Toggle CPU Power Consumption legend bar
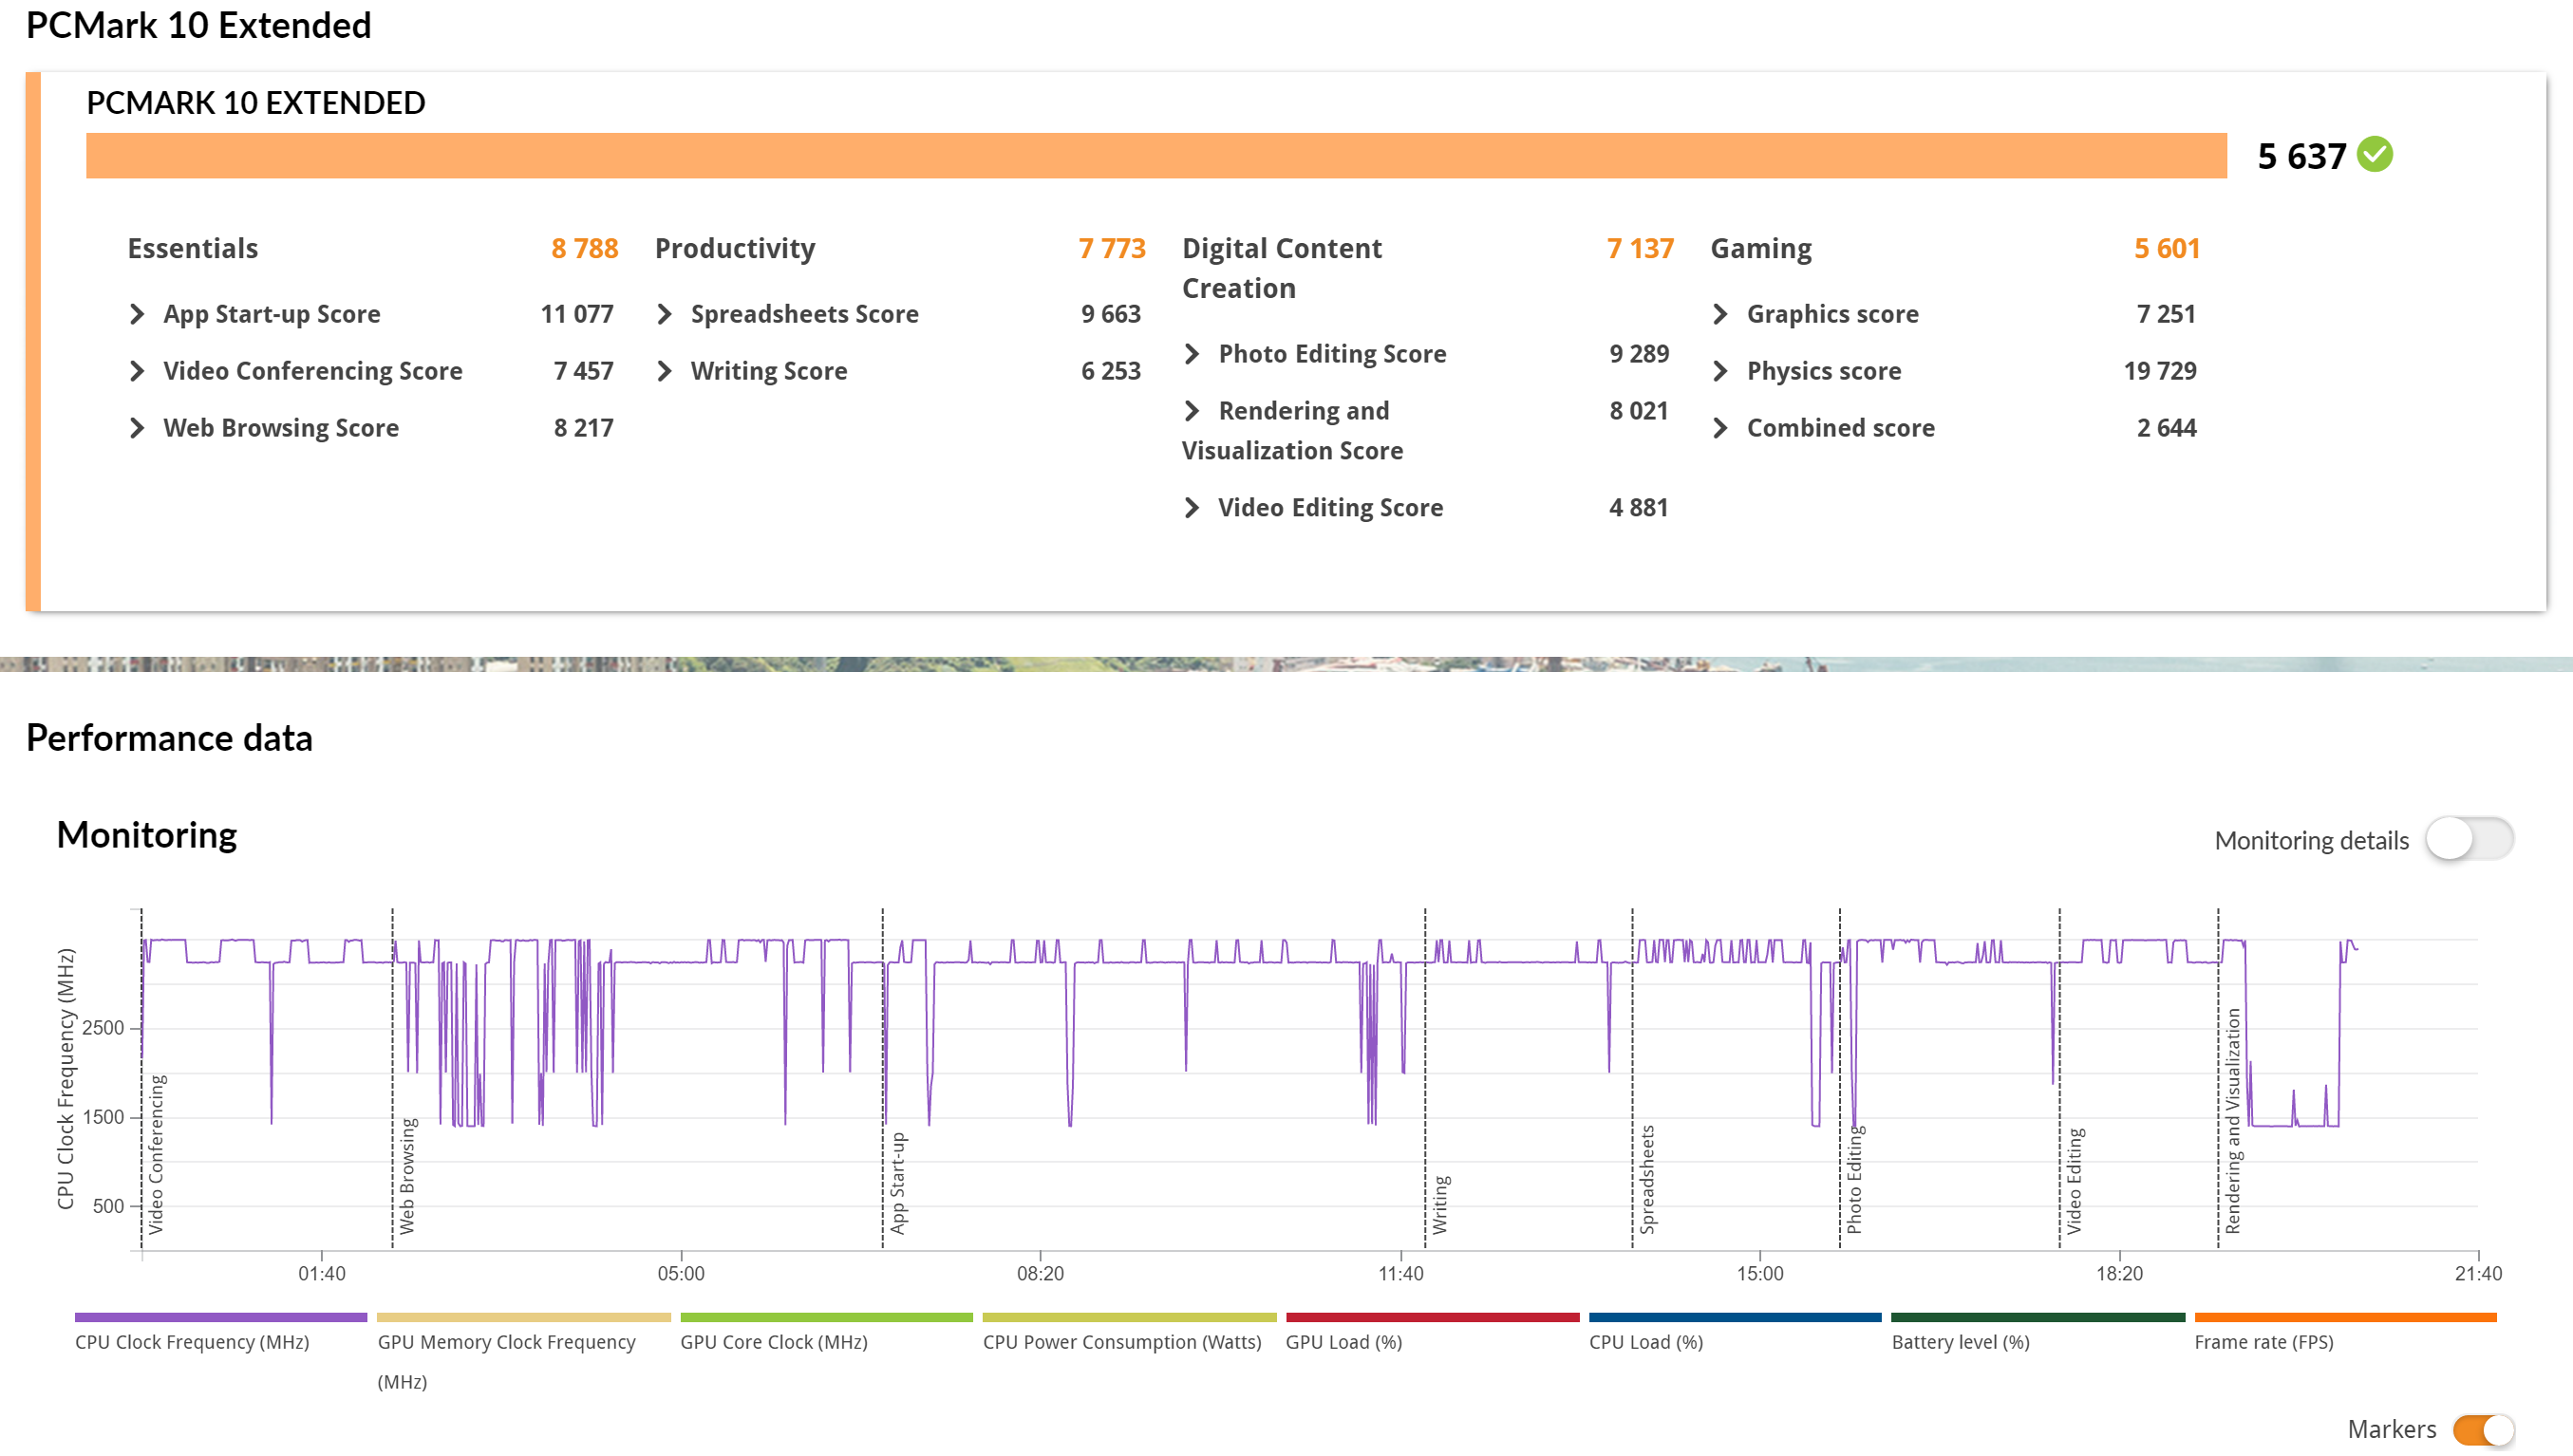 click(1130, 1318)
